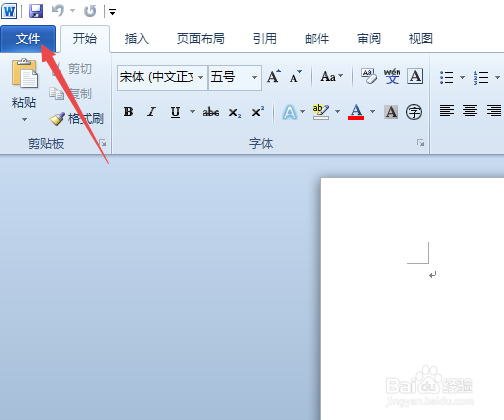Toggle superscript formatting

click(x=258, y=112)
